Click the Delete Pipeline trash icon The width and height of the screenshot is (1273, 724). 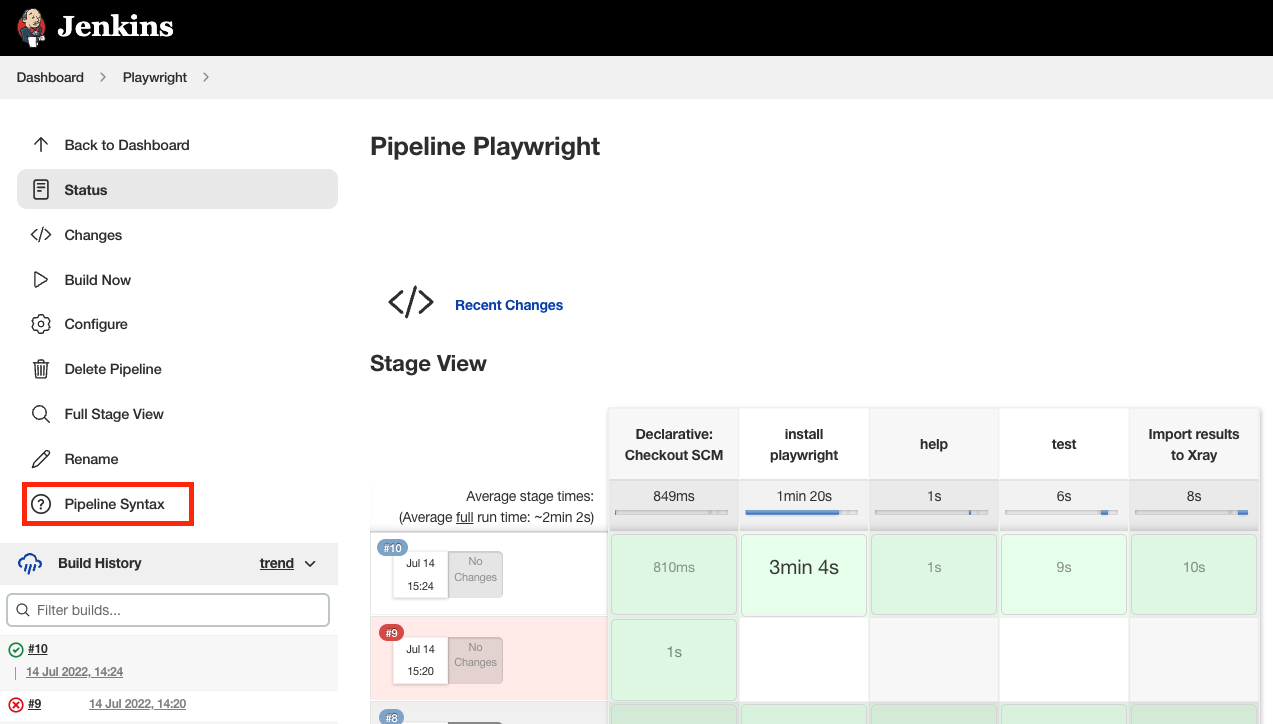(x=41, y=369)
